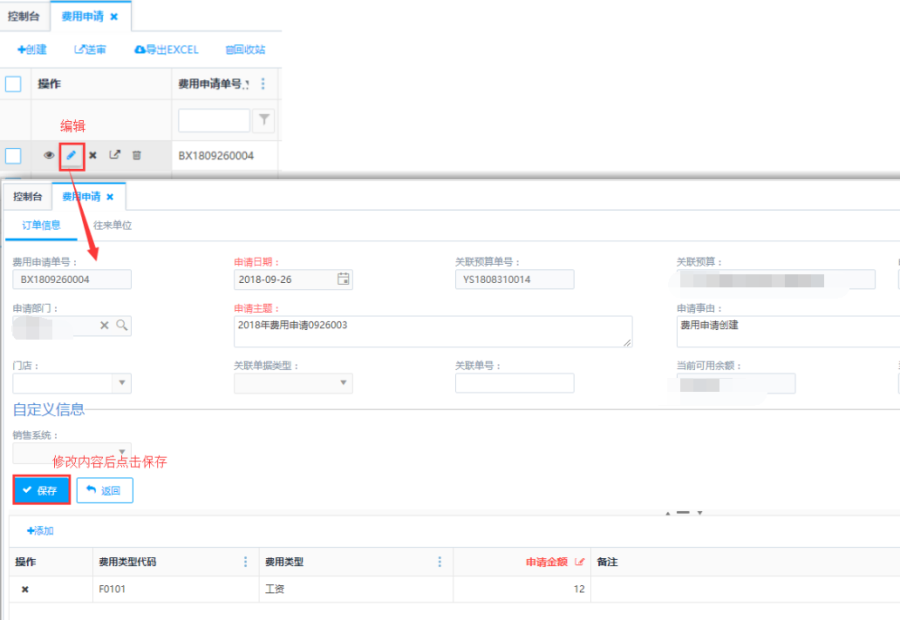Click the trash delete icon in BX1809260004 row

click(137, 155)
